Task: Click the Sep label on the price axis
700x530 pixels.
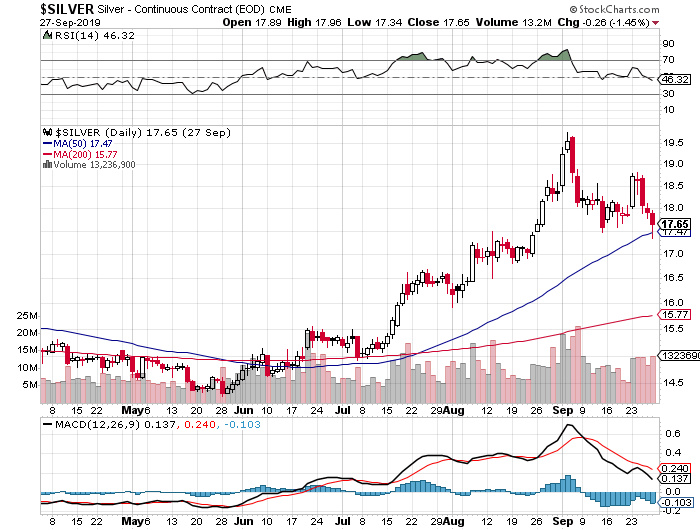Action: click(561, 410)
